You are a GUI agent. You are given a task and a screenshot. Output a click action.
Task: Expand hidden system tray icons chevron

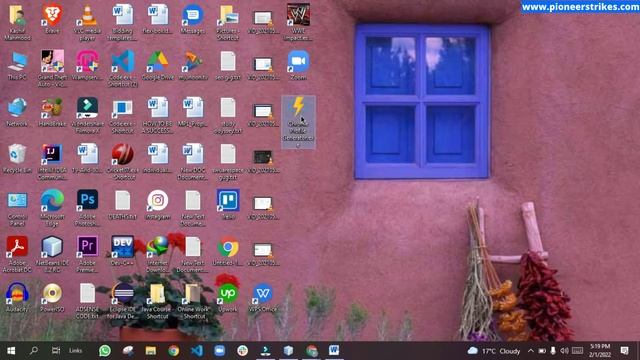(x=531, y=351)
